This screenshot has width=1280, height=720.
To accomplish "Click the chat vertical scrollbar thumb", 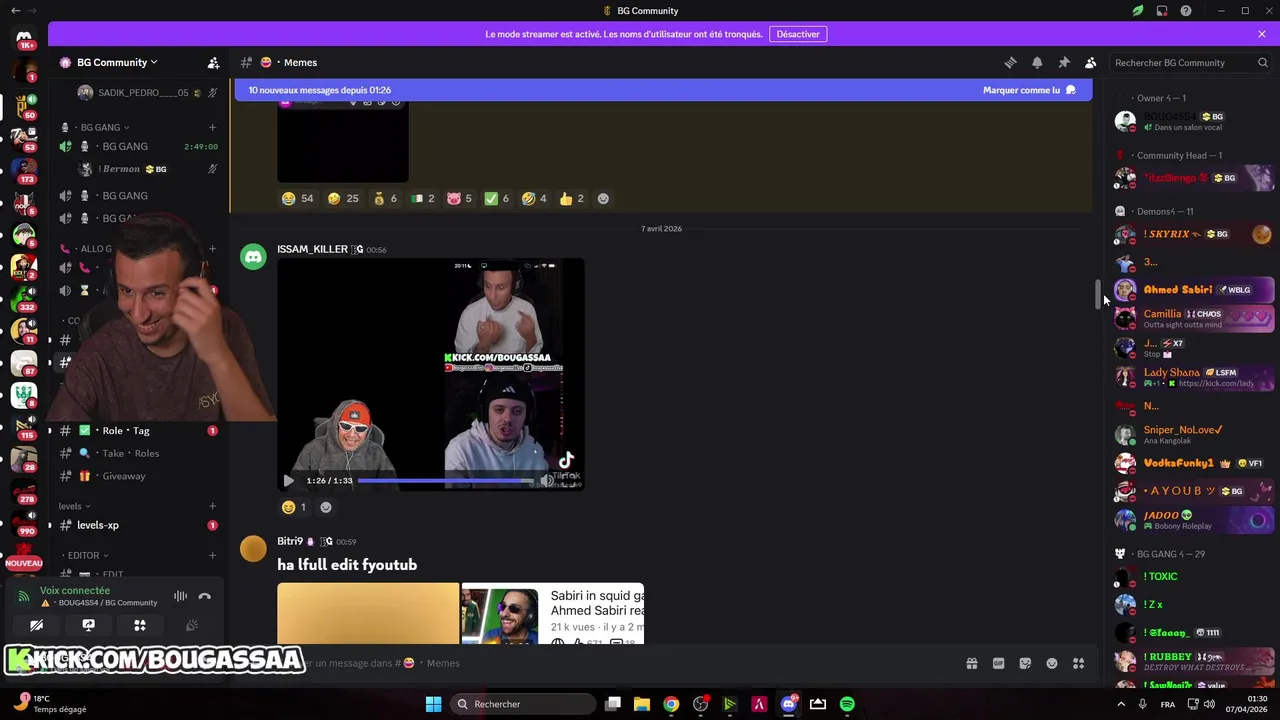I will click(x=1097, y=294).
